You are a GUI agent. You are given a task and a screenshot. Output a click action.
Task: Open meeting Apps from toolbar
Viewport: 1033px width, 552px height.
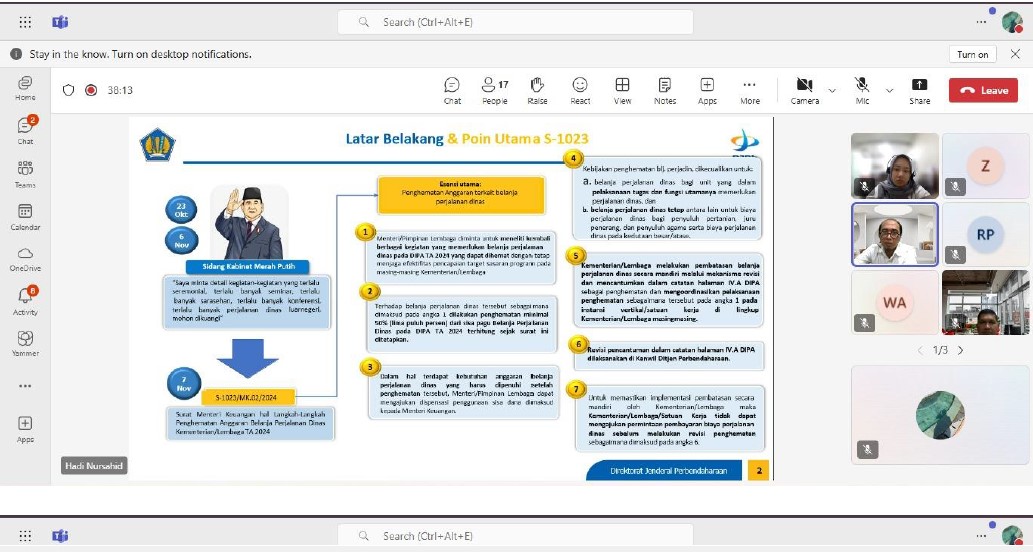707,91
